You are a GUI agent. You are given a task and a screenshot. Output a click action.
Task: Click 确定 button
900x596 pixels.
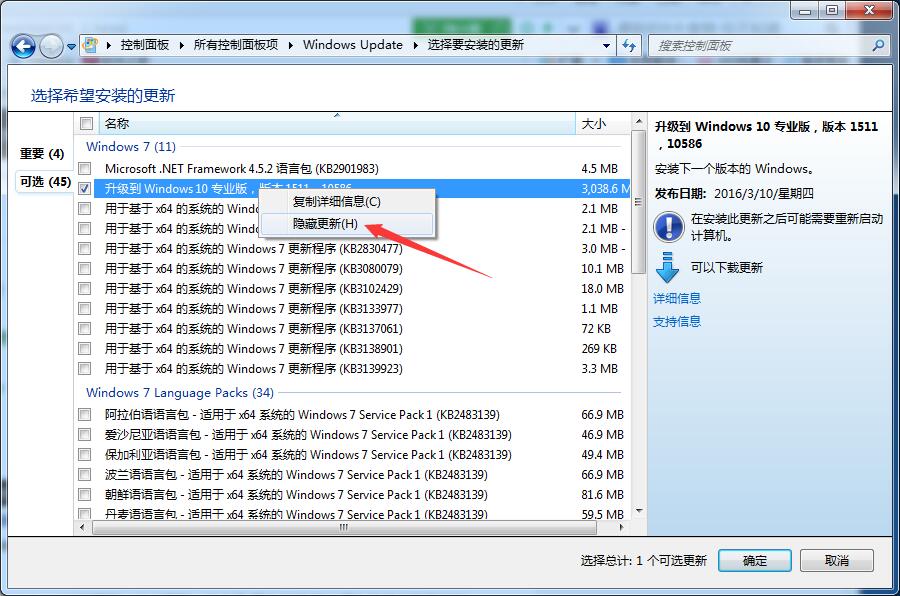tap(755, 560)
